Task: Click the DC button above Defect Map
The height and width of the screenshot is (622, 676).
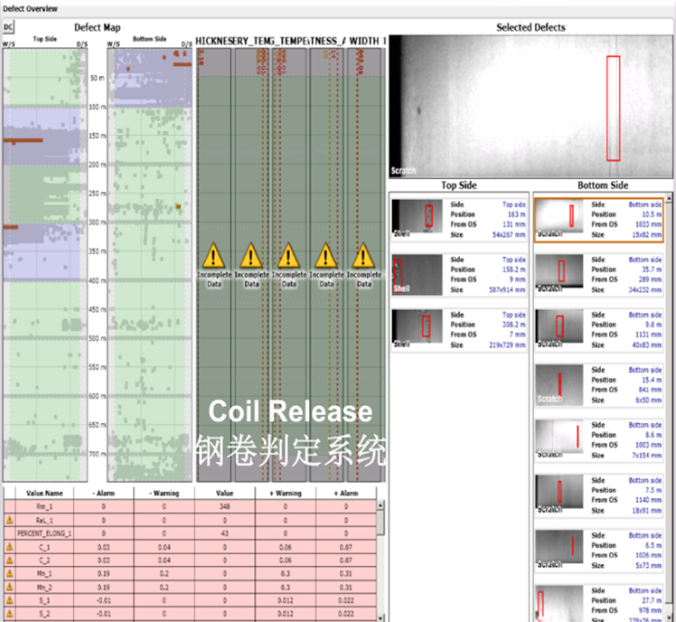Action: pos(9,27)
